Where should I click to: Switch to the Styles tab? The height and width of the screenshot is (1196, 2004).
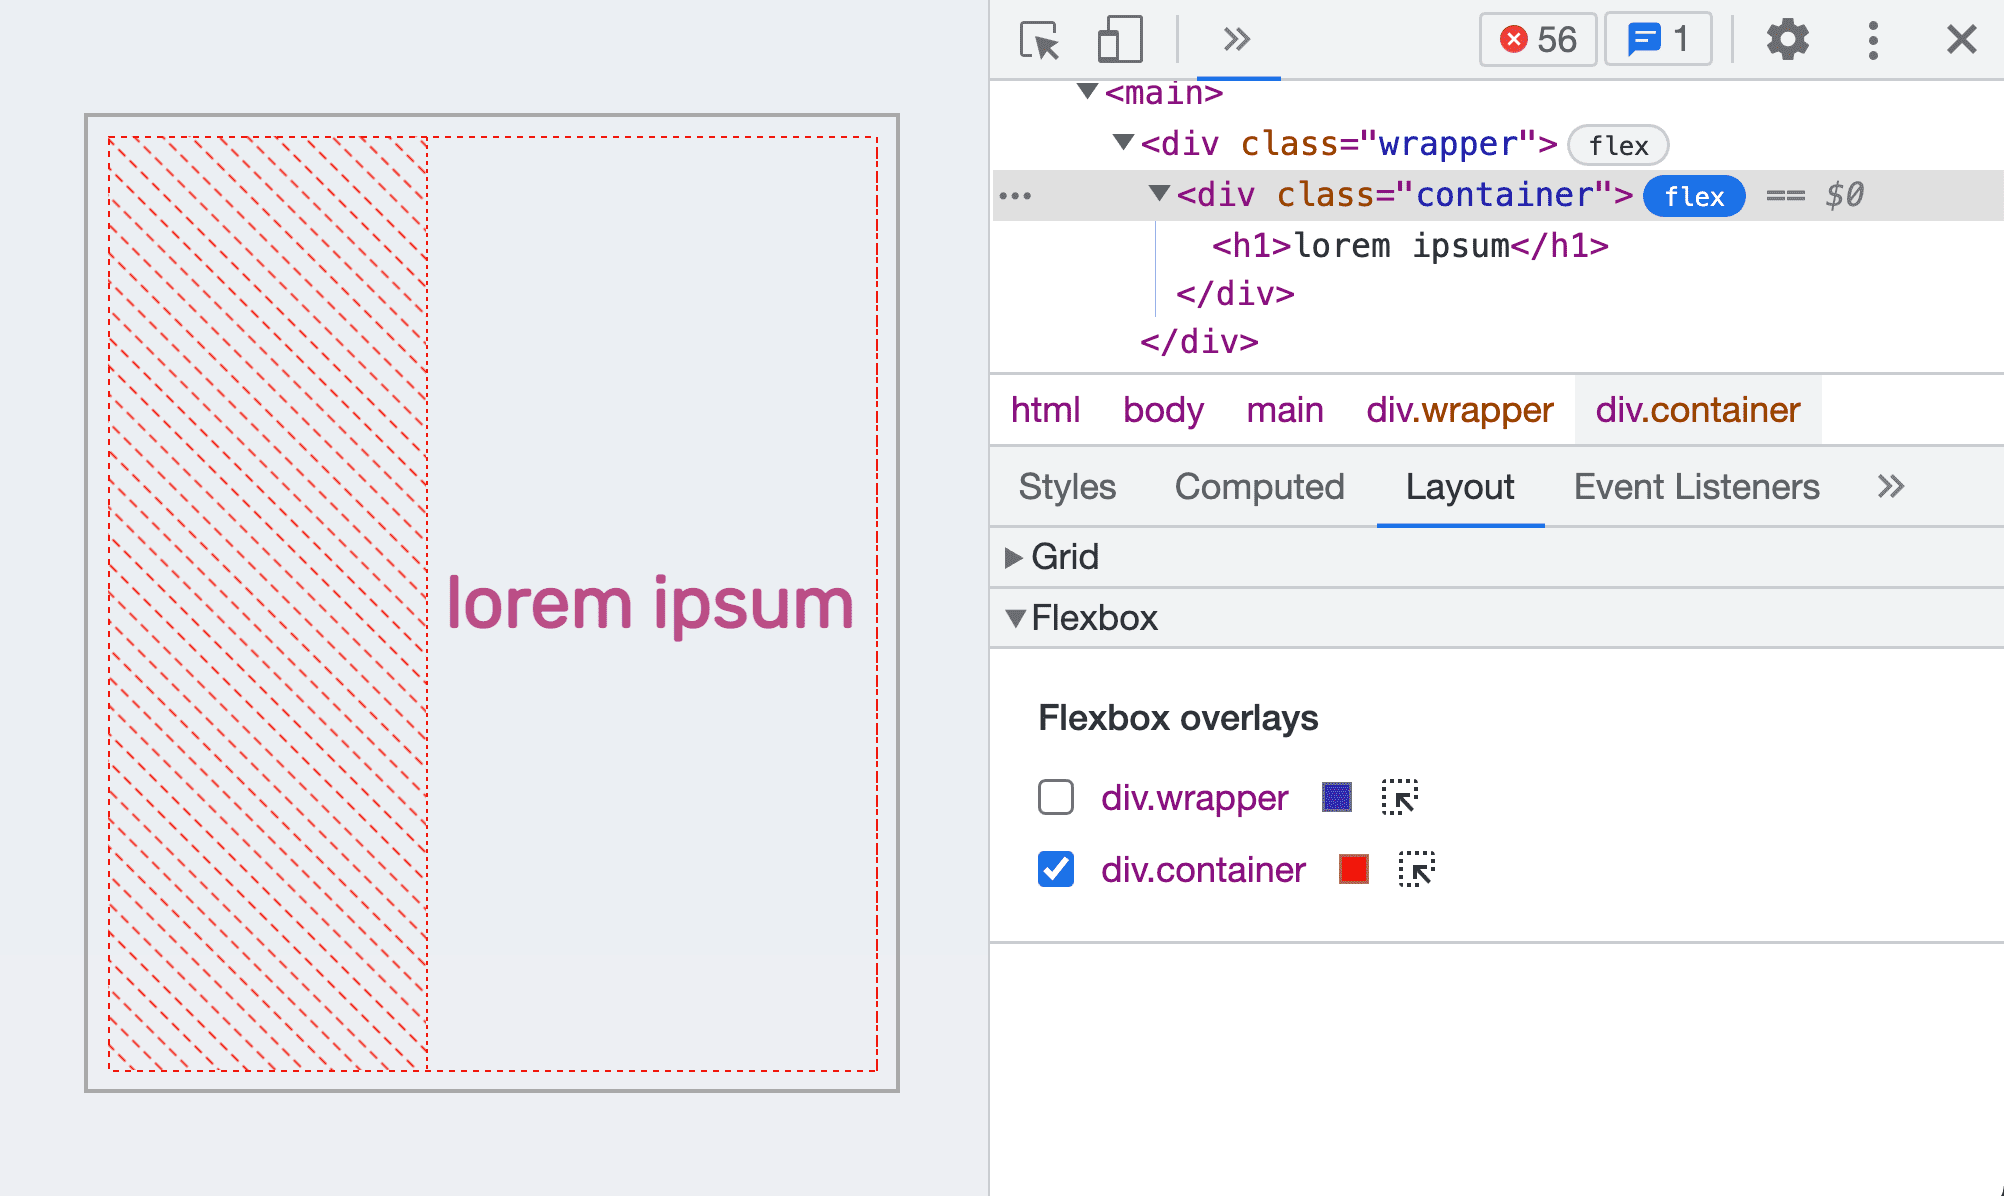point(1066,486)
